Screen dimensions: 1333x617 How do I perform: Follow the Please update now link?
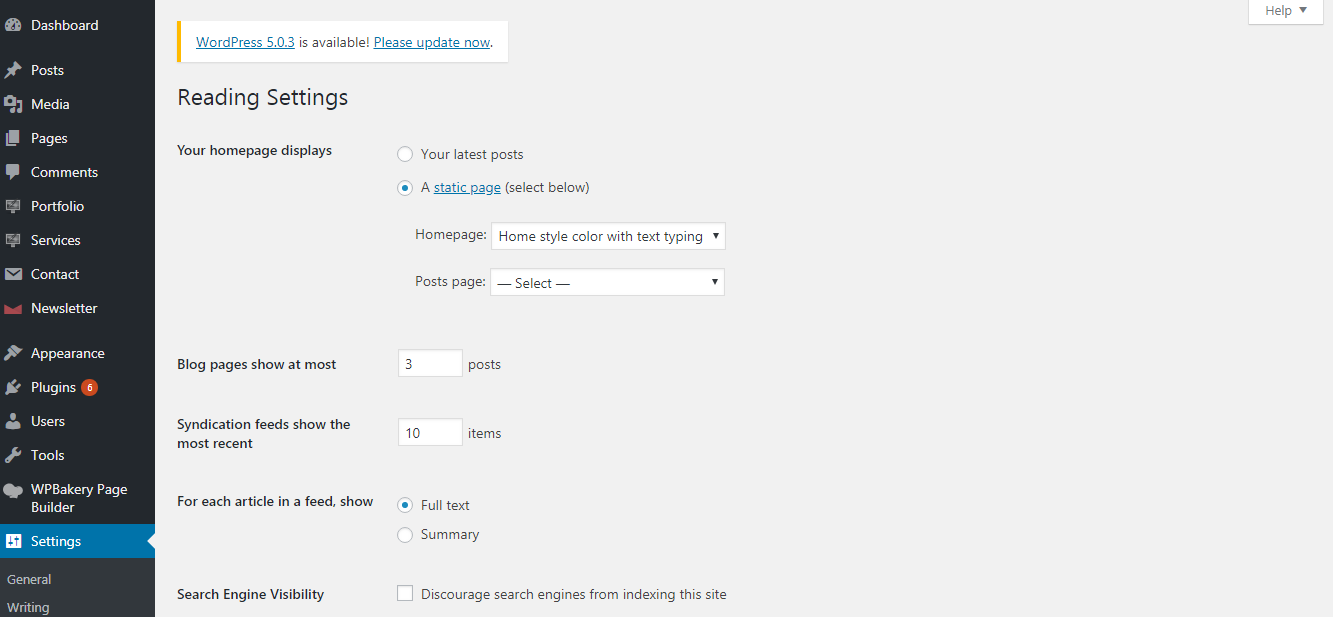[x=432, y=42]
